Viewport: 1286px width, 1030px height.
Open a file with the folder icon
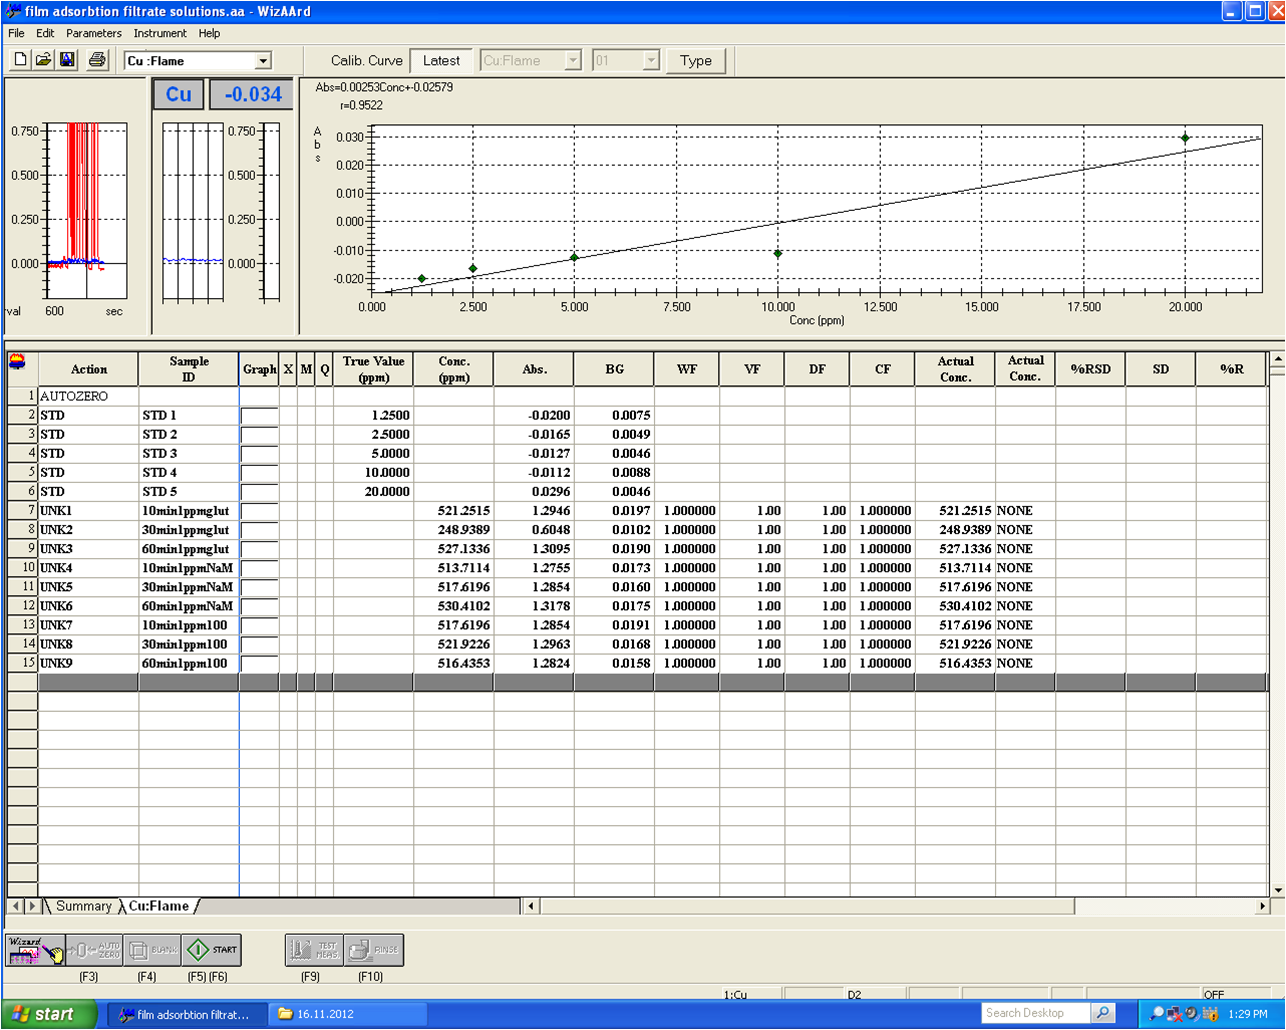pyautogui.click(x=43, y=60)
